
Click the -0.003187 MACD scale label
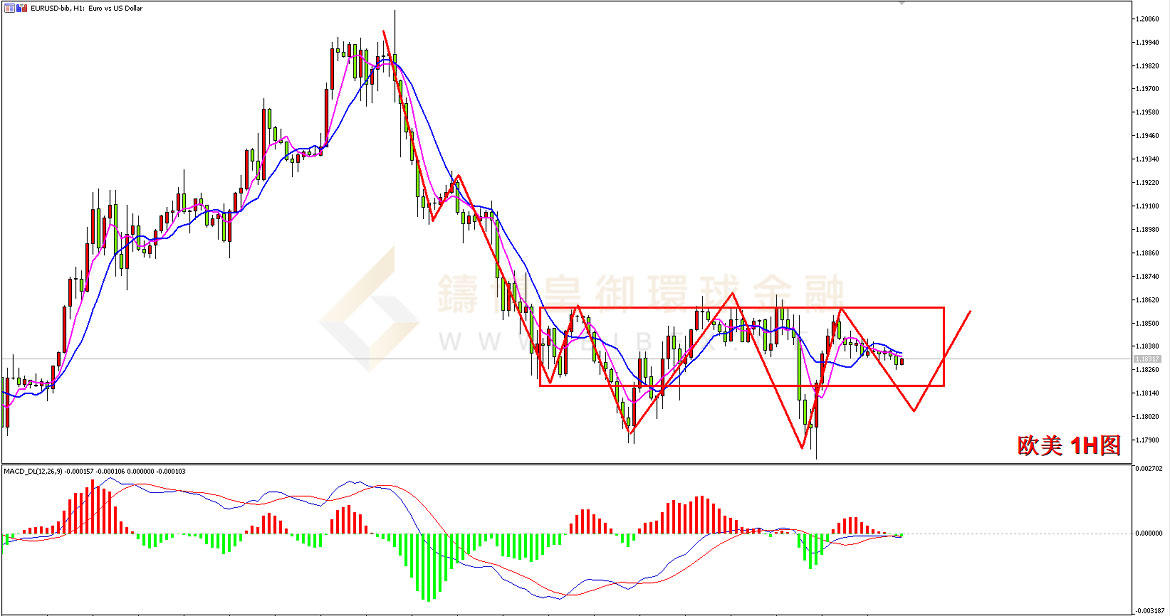pyautogui.click(x=1148, y=607)
